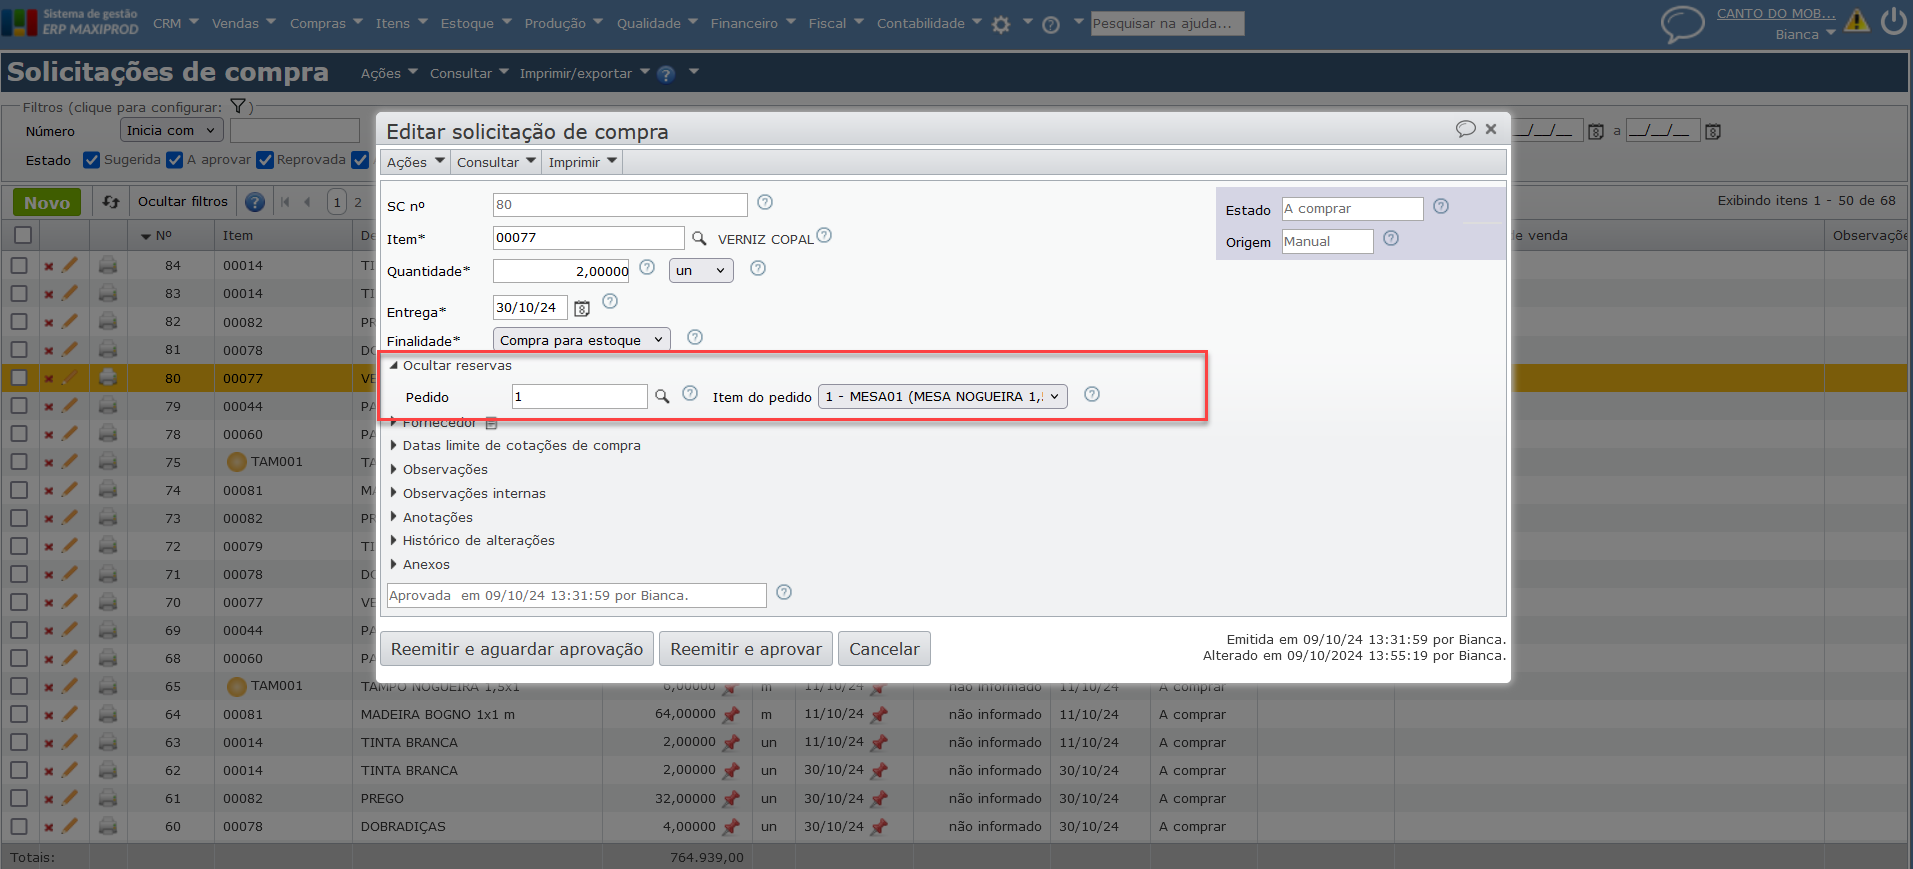This screenshot has width=1913, height=869.
Task: Click the filter funnel icon
Action: (238, 106)
